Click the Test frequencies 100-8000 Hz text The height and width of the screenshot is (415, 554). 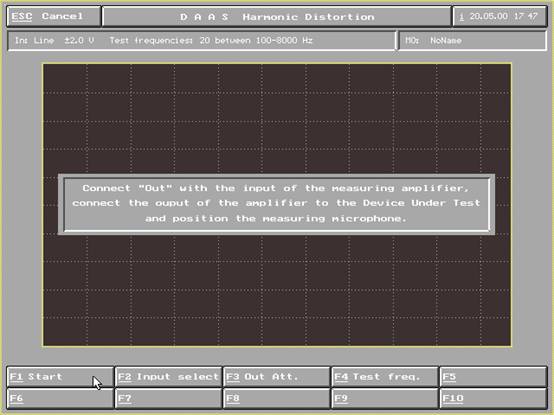[x=211, y=40]
